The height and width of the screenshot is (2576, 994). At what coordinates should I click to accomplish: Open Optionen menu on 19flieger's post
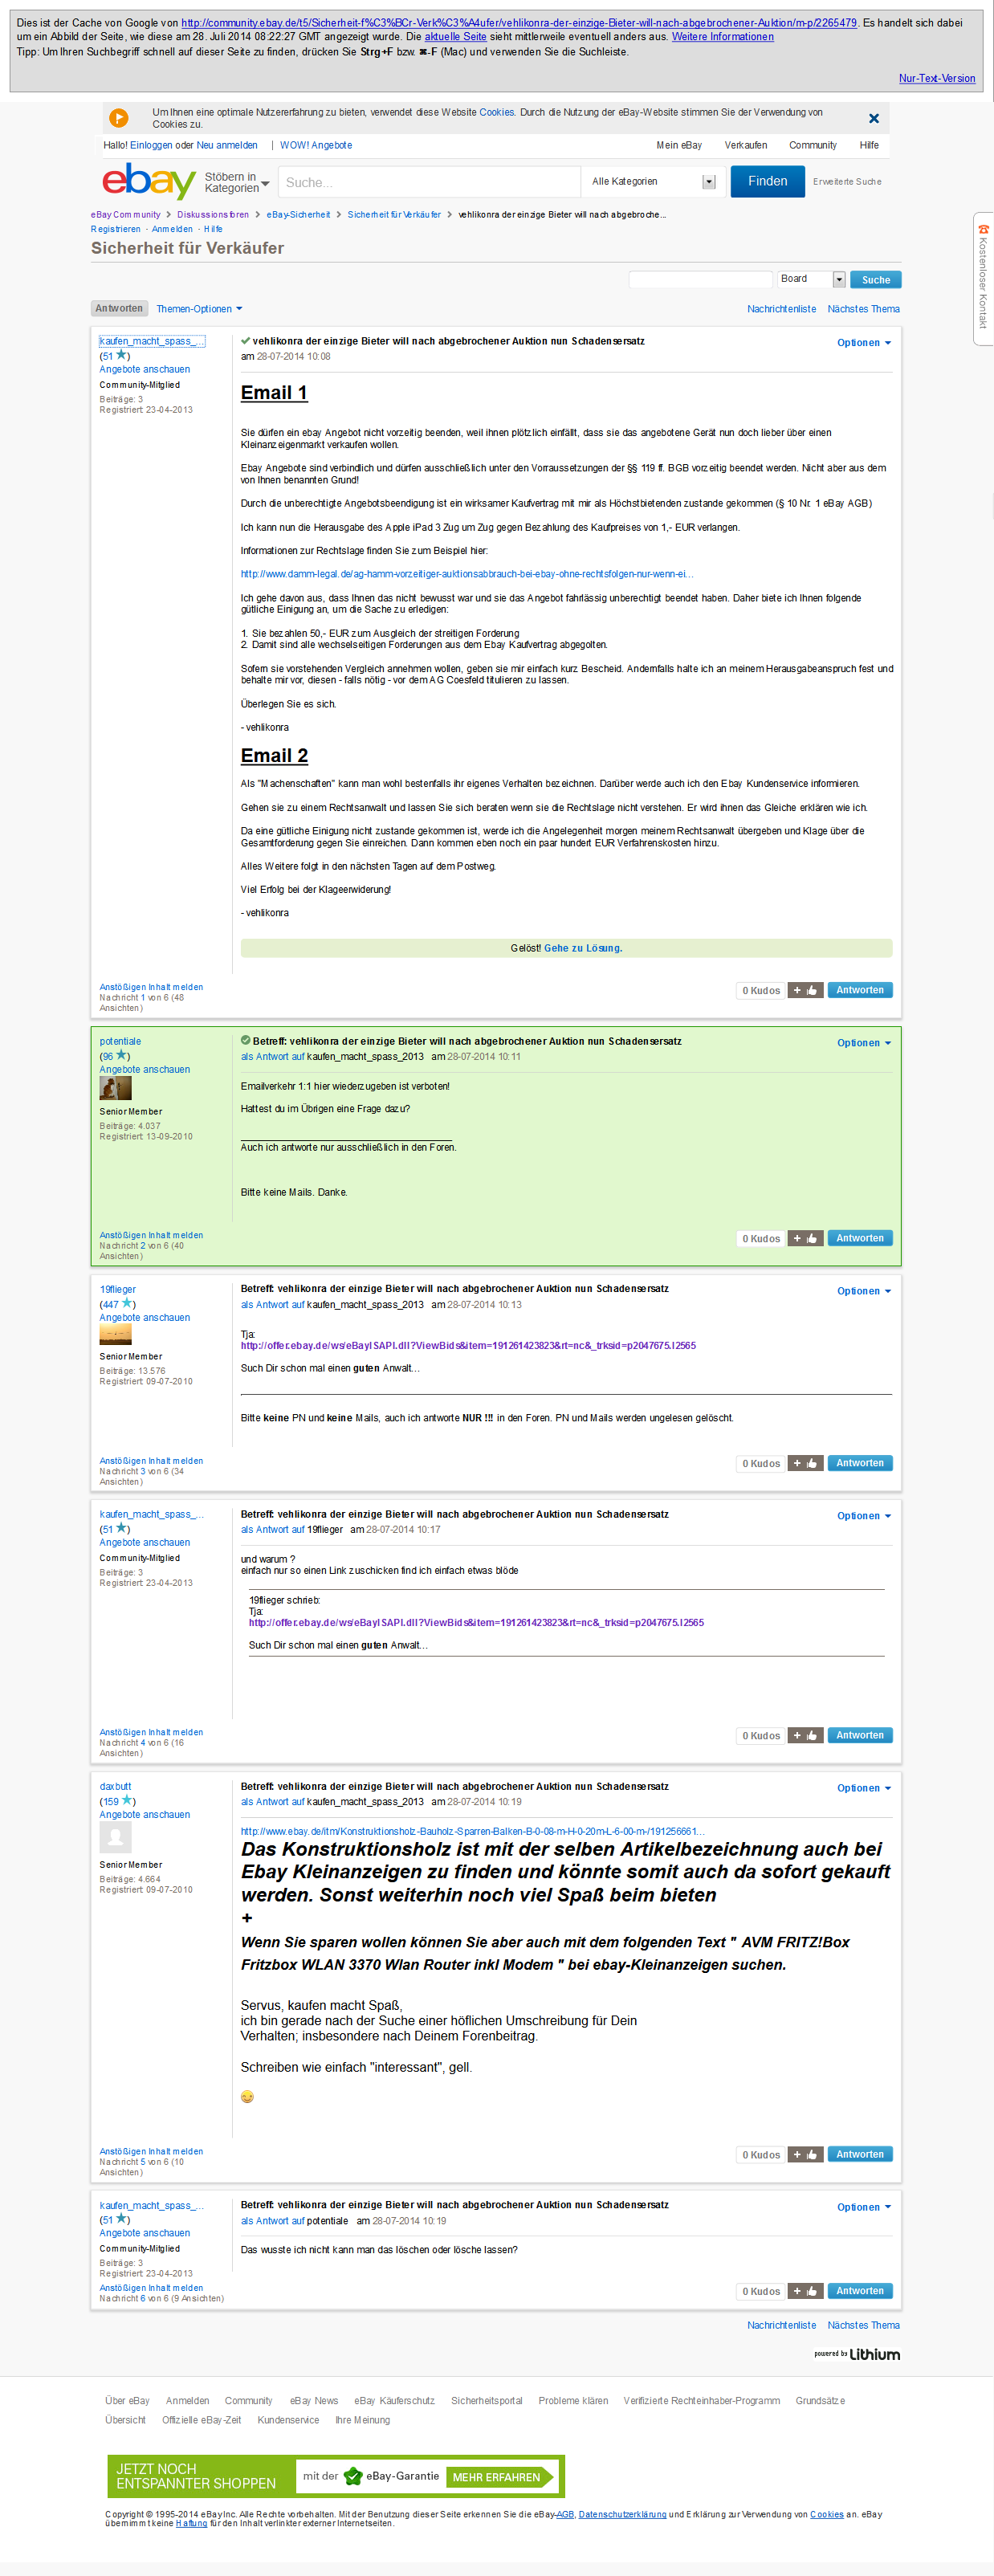tap(864, 1291)
